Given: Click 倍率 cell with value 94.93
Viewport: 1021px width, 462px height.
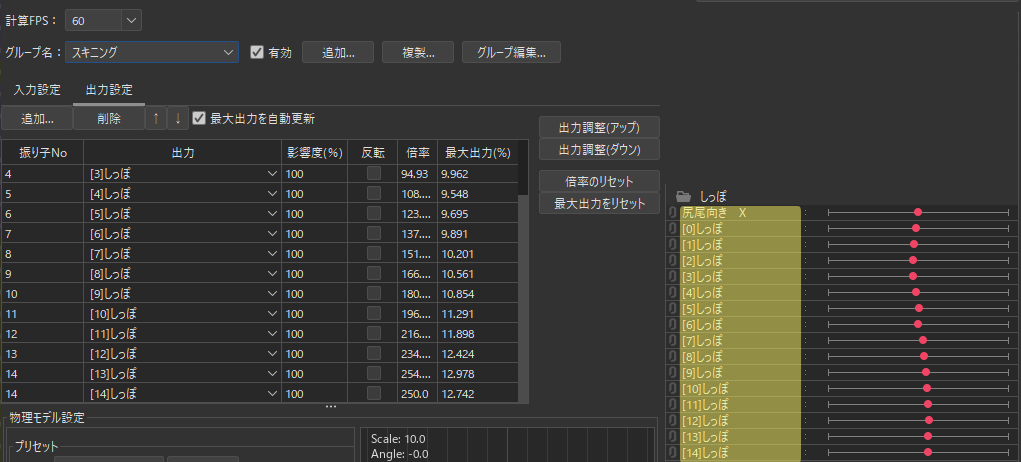Looking at the screenshot, I should [417, 174].
